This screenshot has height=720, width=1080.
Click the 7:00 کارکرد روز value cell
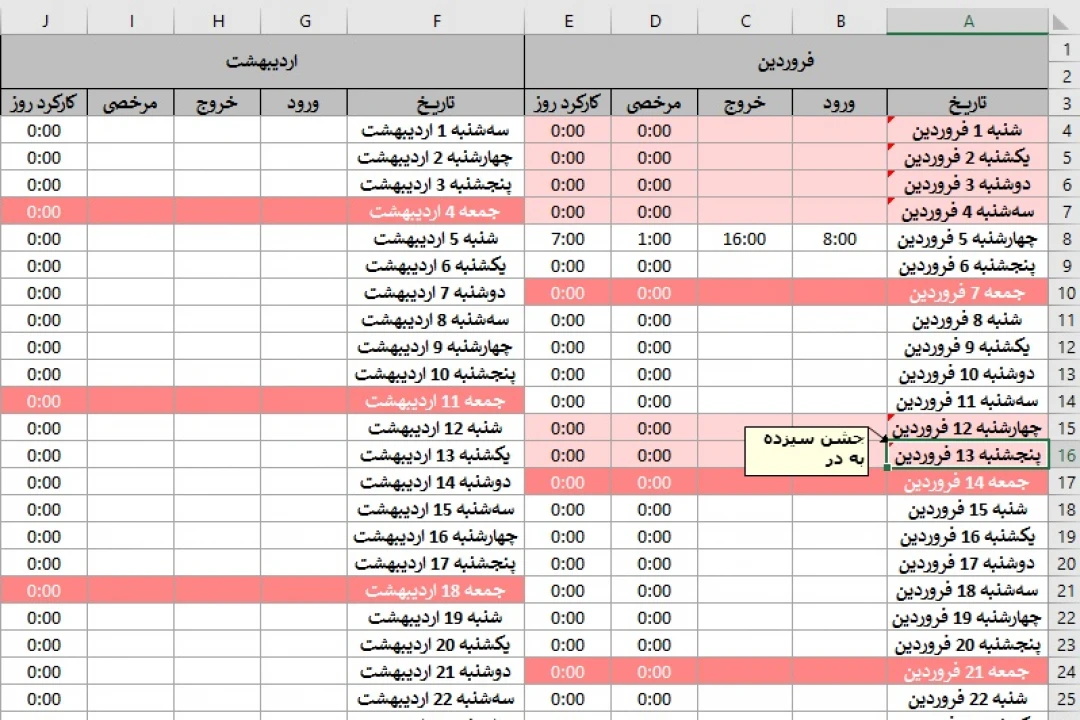point(568,238)
